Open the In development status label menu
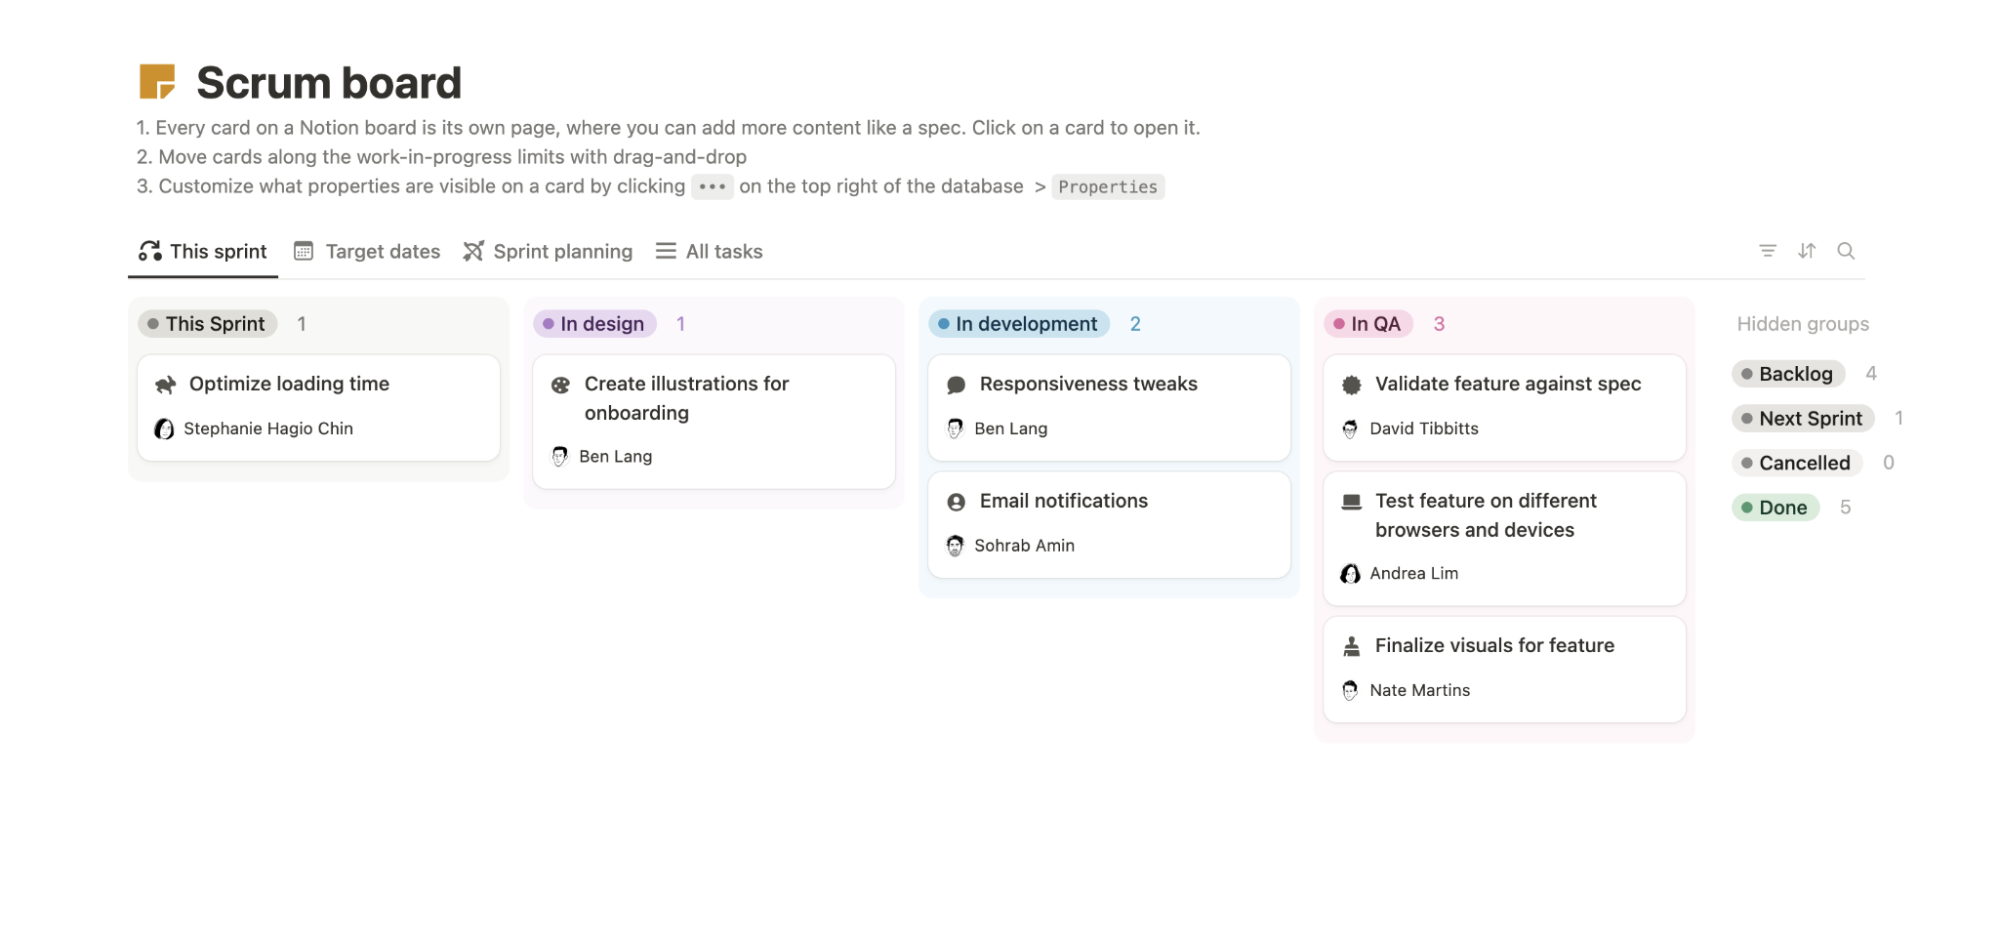This screenshot has height=945, width=1999. 1018,323
